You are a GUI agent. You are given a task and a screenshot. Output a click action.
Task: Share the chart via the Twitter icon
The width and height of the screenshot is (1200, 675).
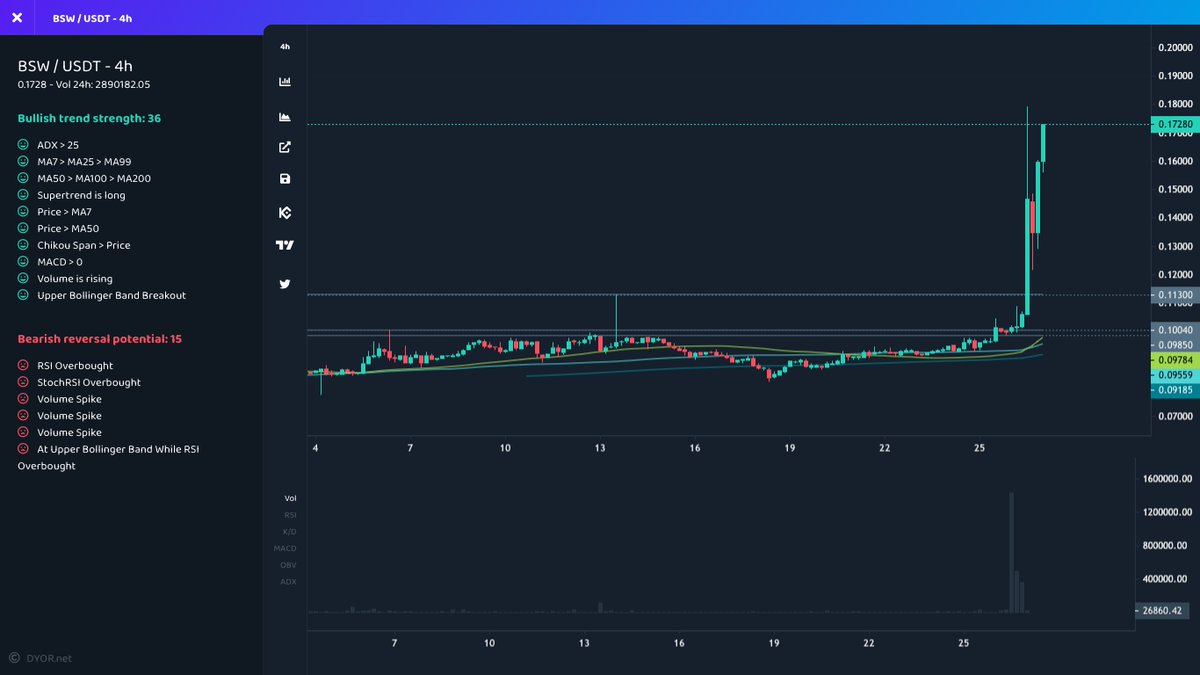point(285,284)
